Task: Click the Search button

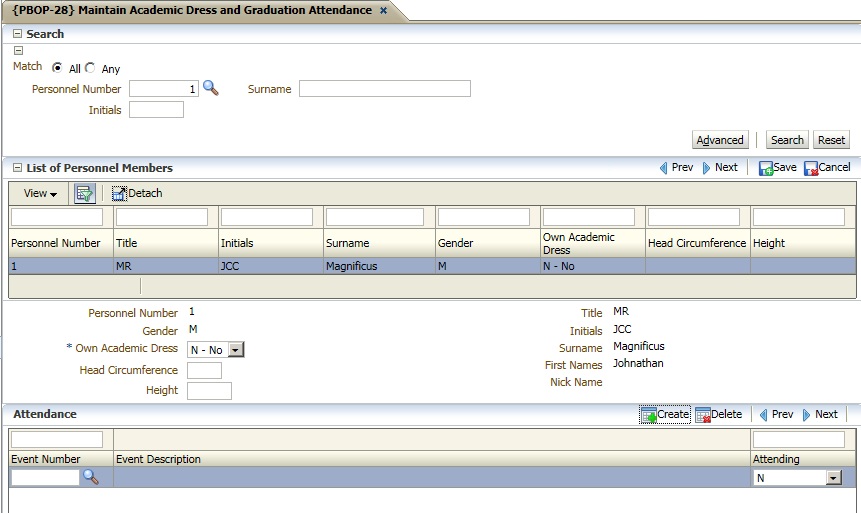Action: 787,140
